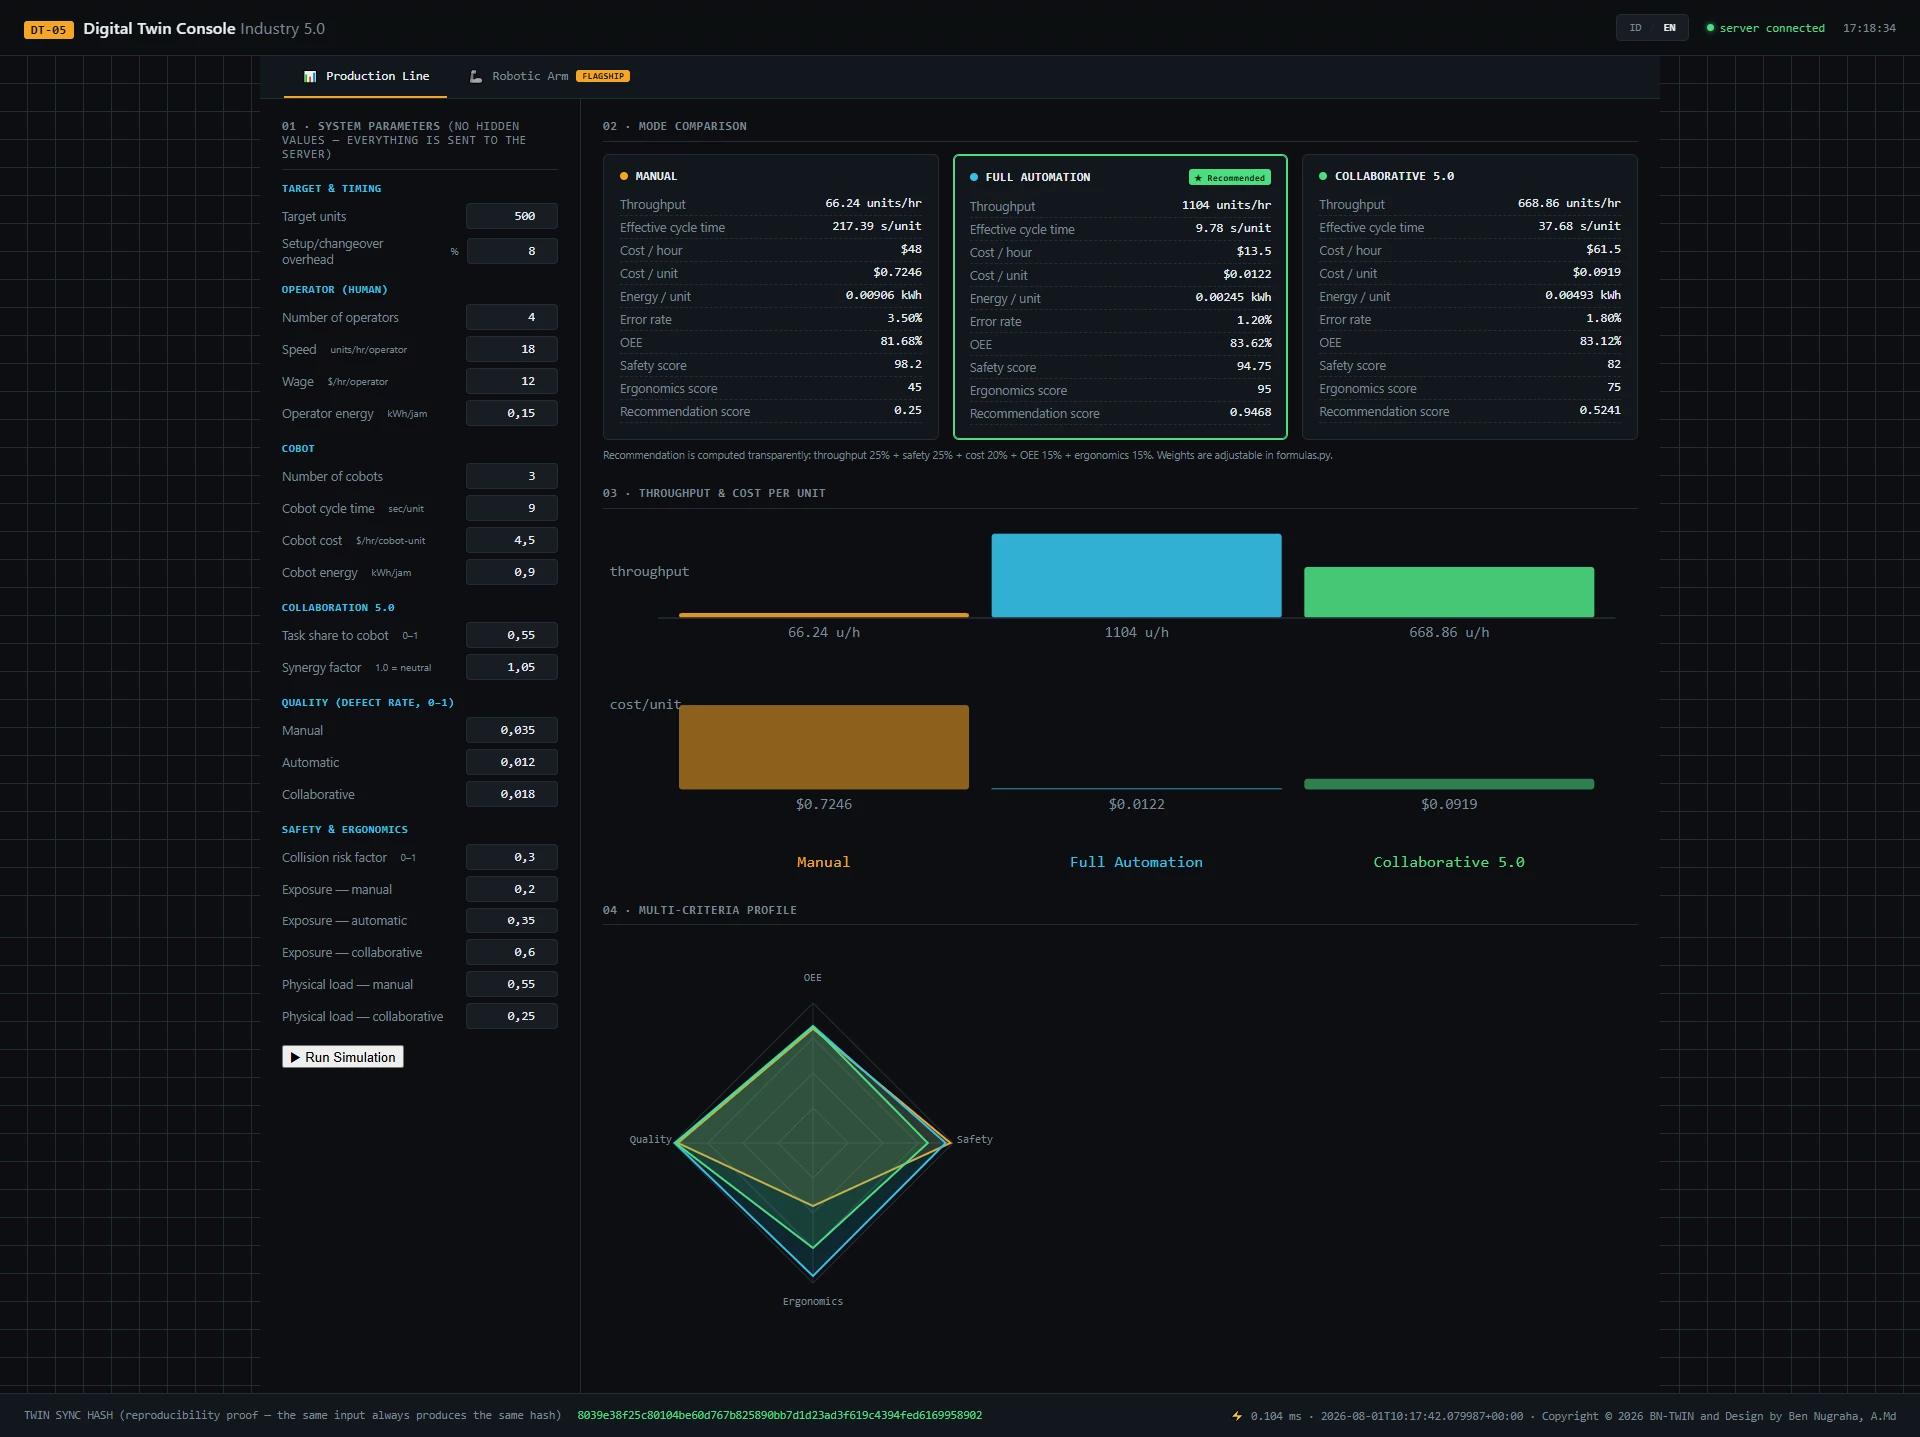The height and width of the screenshot is (1437, 1920).
Task: Click the green server connected status dot
Action: click(x=1710, y=28)
